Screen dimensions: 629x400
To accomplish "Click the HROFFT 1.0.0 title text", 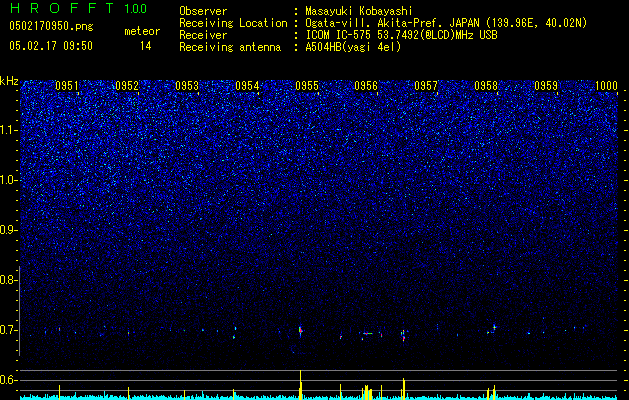I will [78, 8].
